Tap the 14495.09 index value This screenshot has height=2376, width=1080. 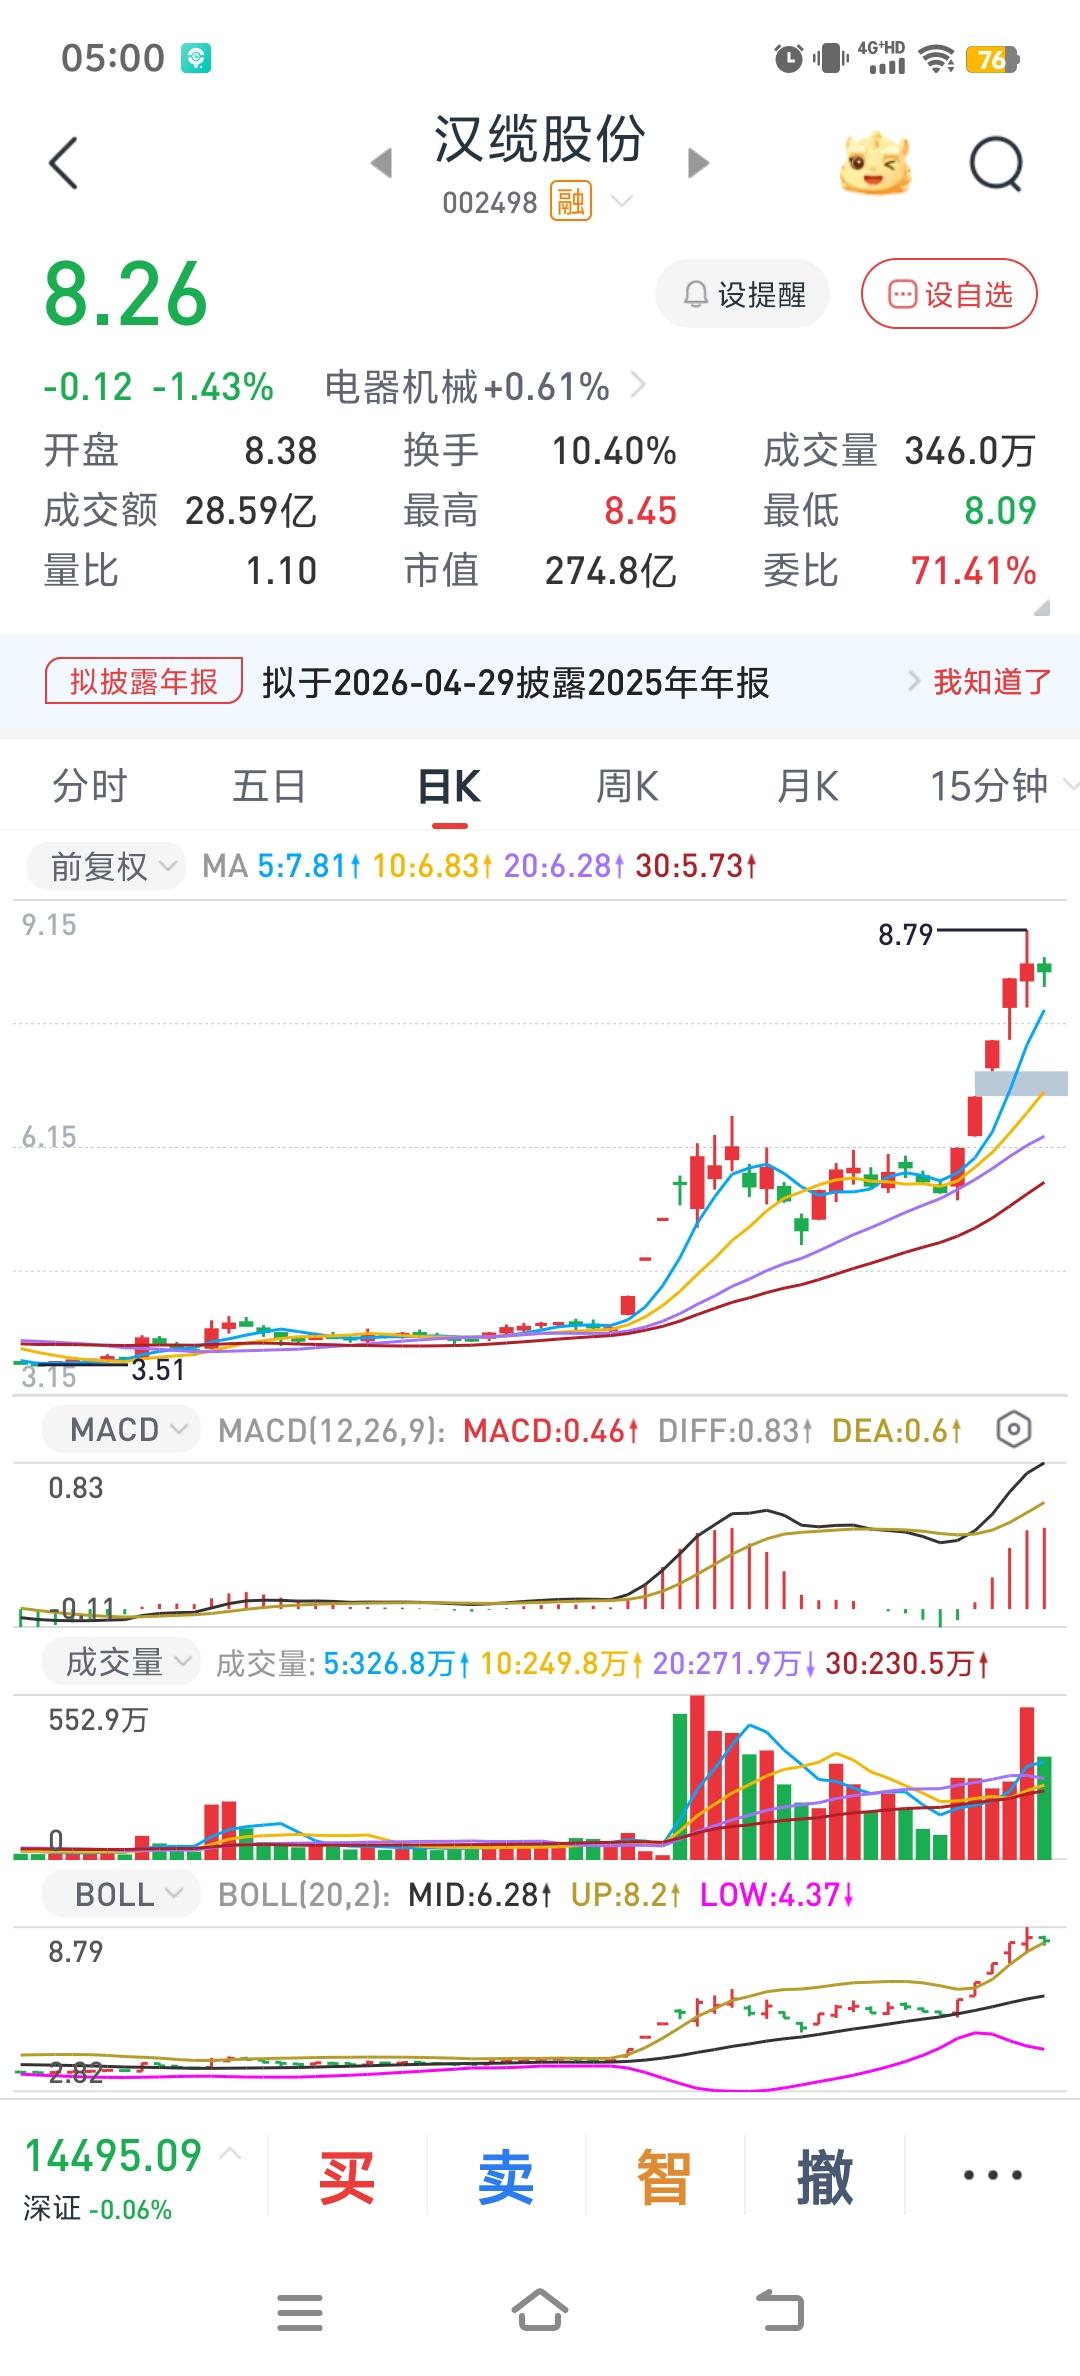click(113, 2155)
